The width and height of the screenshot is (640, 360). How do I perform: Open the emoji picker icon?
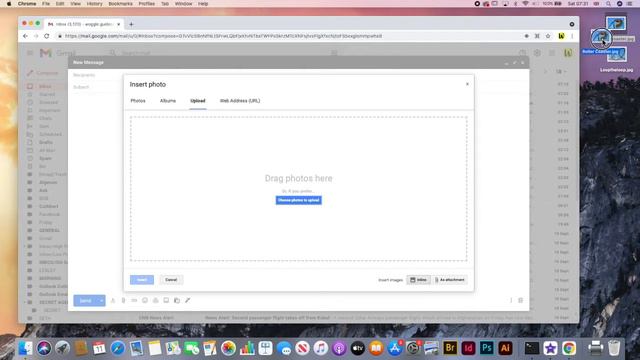click(145, 300)
